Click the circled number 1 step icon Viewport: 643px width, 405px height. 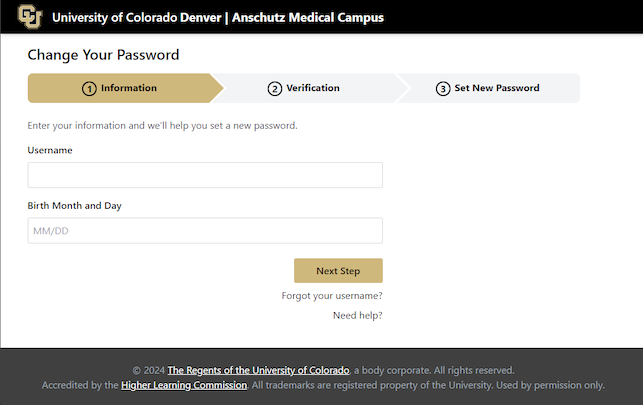[x=89, y=88]
